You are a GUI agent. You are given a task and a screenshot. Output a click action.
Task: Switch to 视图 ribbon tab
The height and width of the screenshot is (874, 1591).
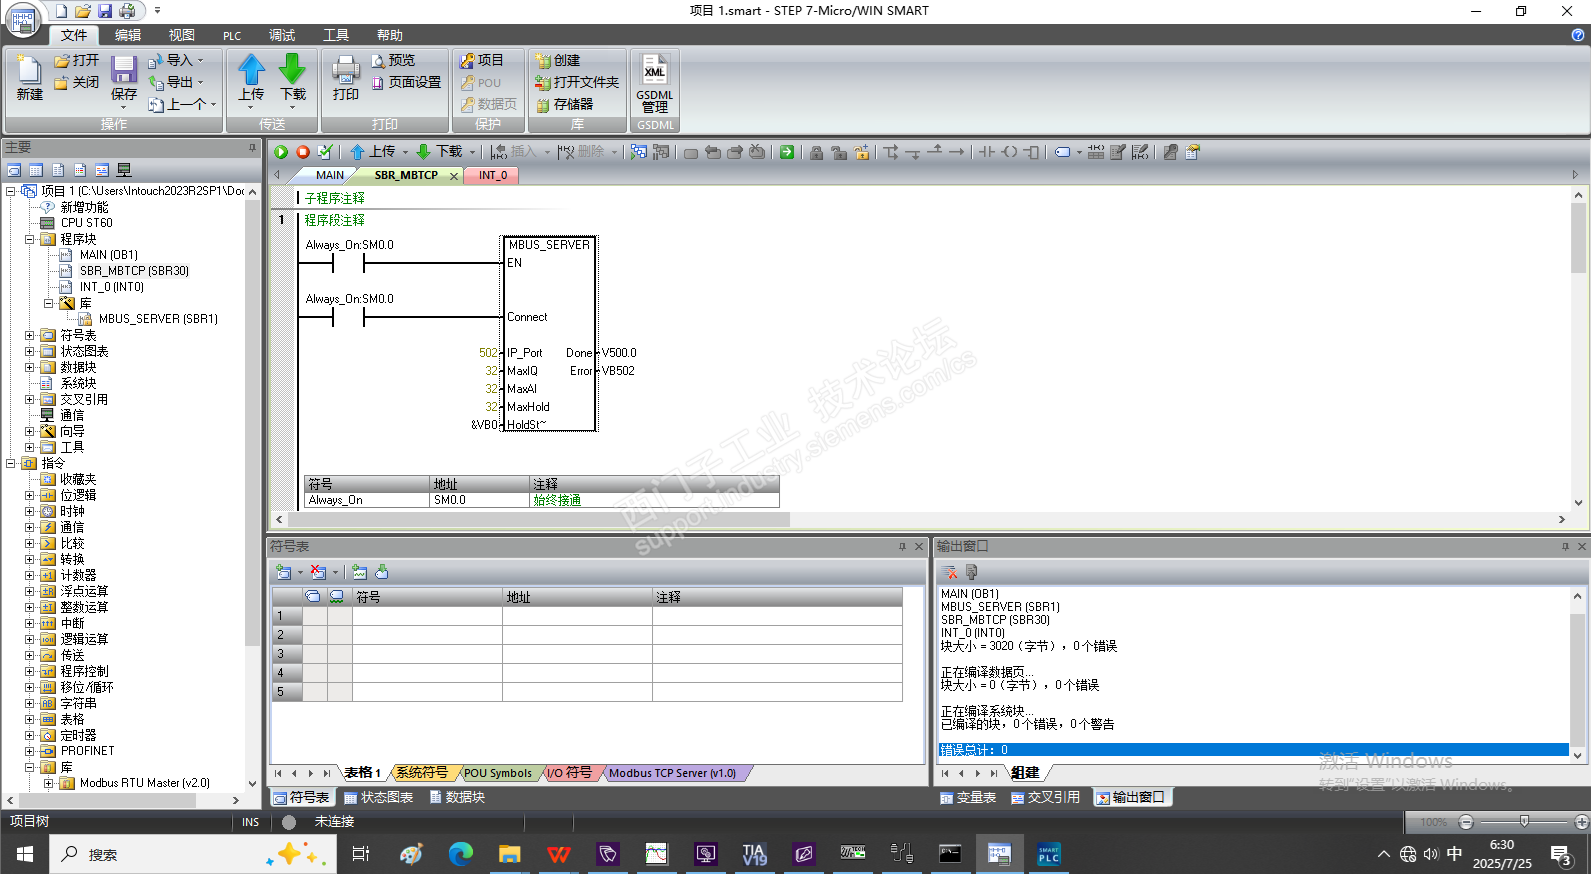182,35
